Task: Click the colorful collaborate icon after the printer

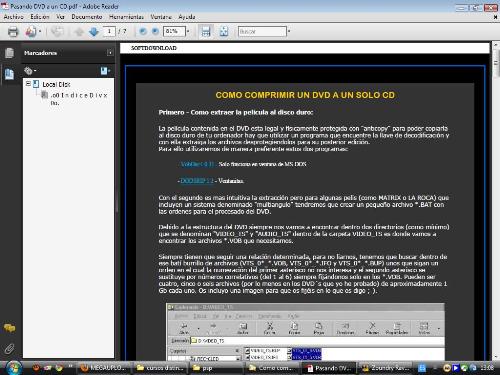Action: [31, 32]
